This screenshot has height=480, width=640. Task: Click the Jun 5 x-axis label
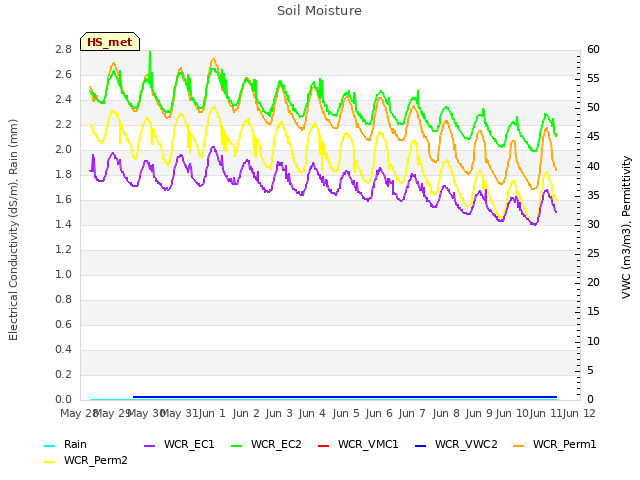(346, 413)
